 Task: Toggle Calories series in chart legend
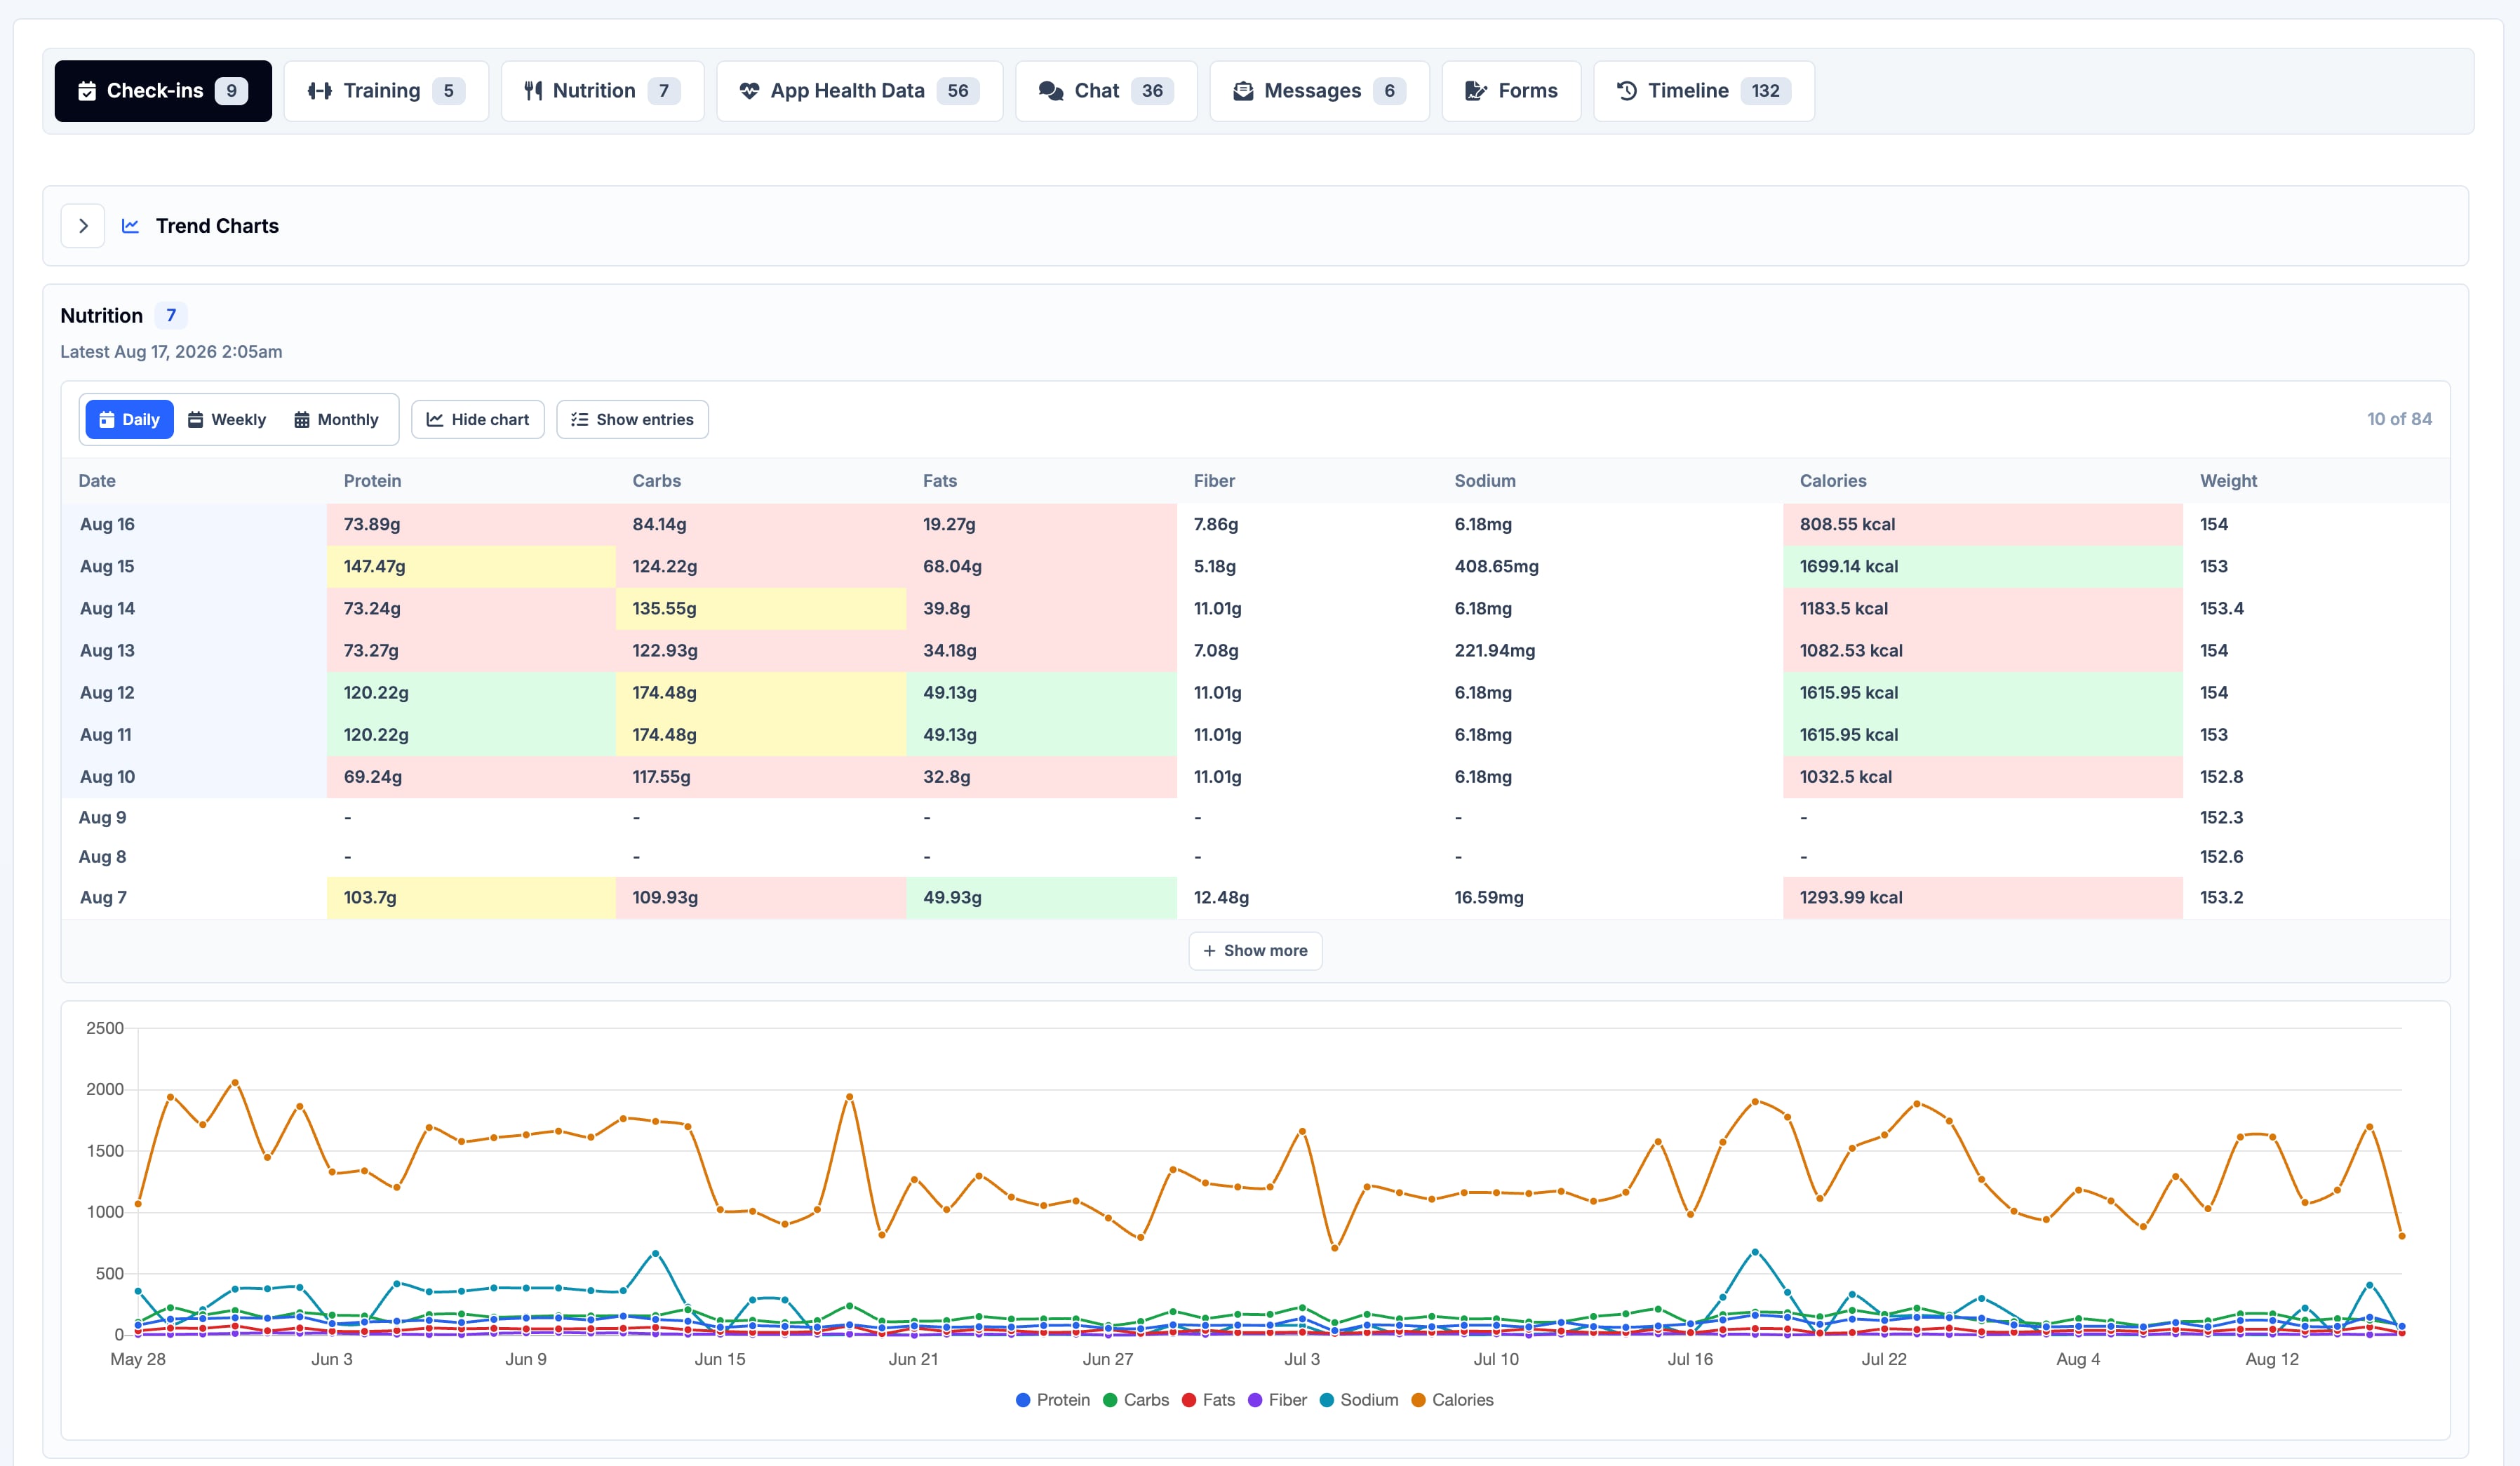click(x=1452, y=1400)
